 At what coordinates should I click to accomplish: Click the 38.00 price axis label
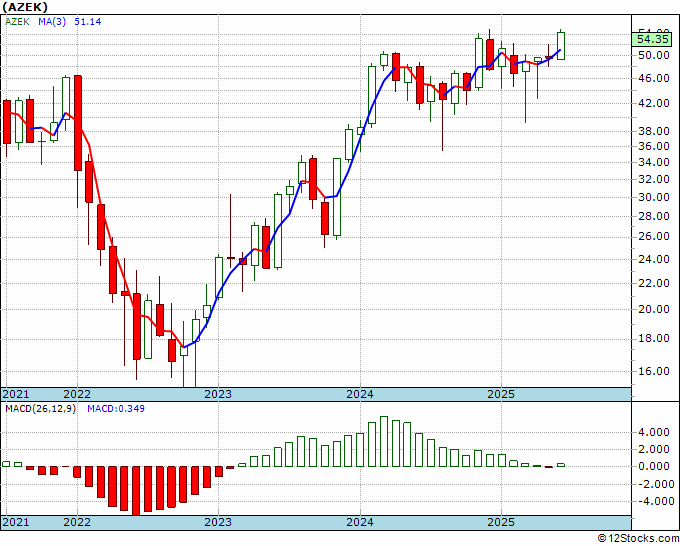click(x=656, y=131)
